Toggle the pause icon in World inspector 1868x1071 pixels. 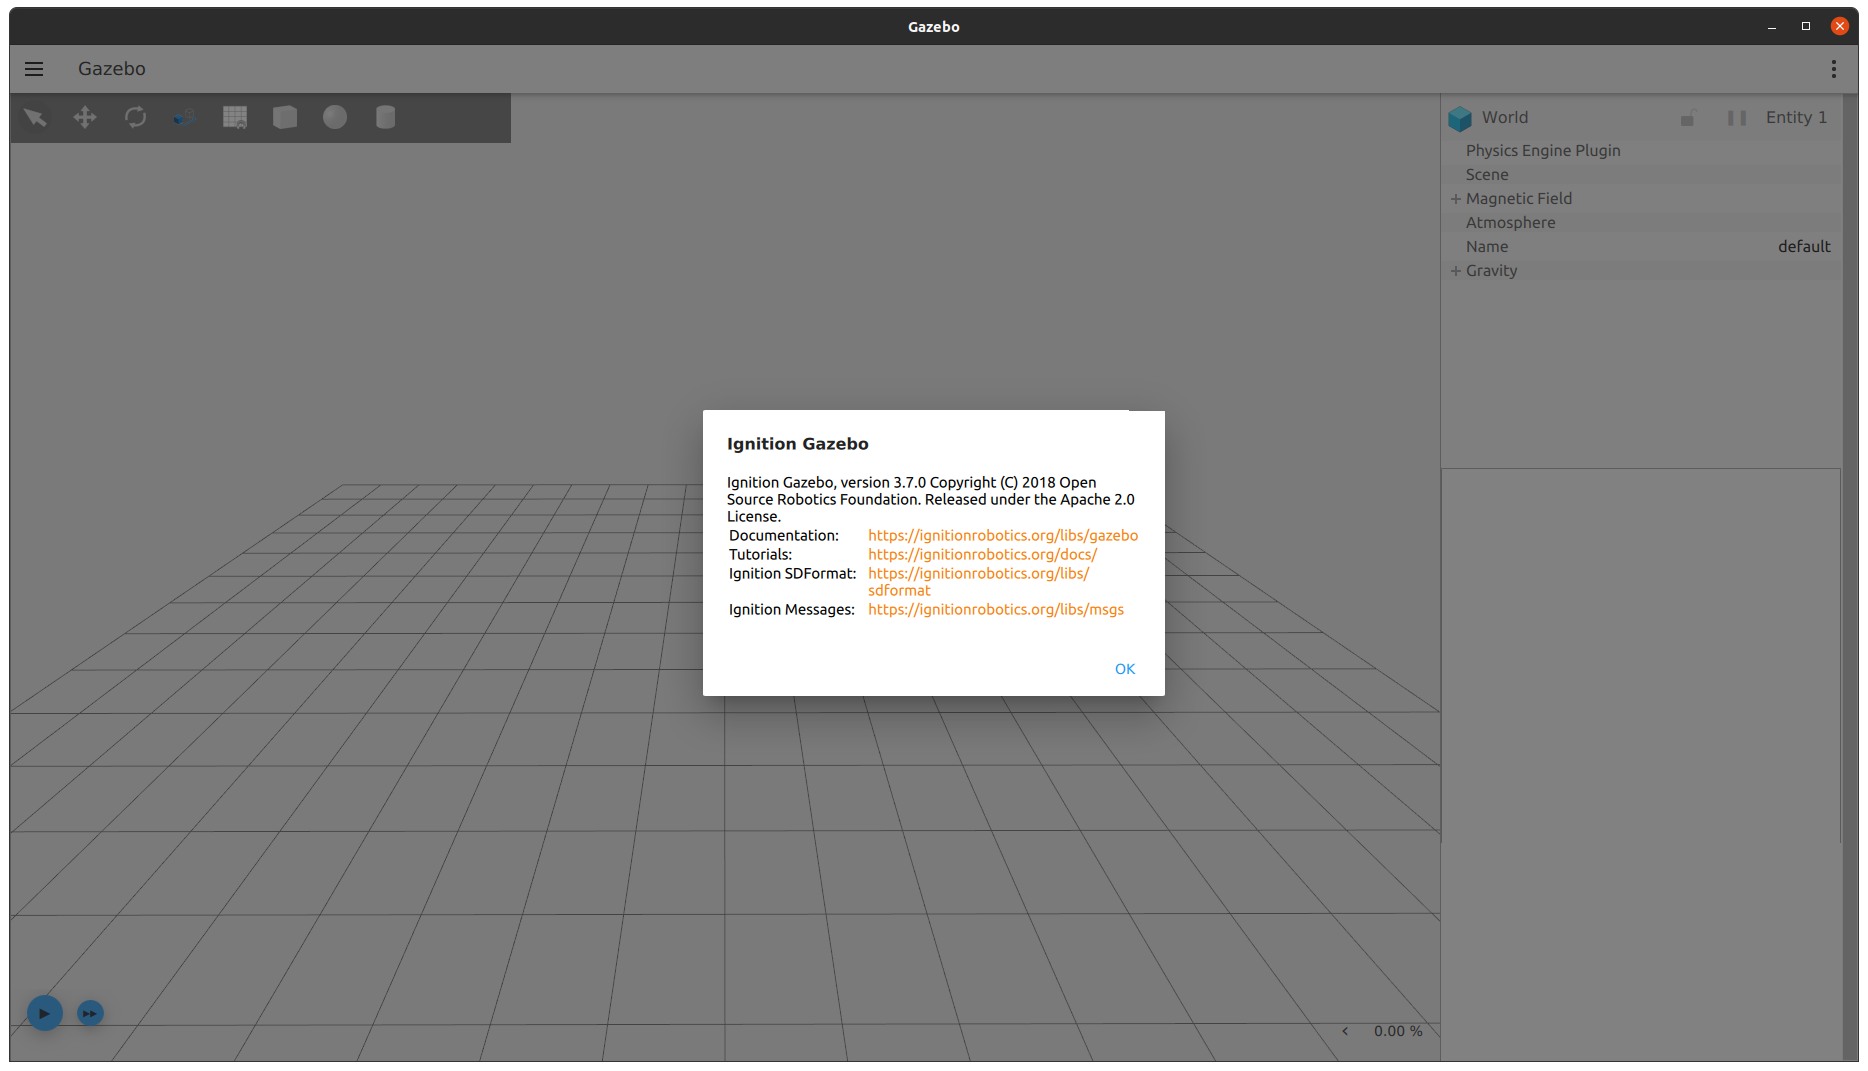coord(1737,118)
